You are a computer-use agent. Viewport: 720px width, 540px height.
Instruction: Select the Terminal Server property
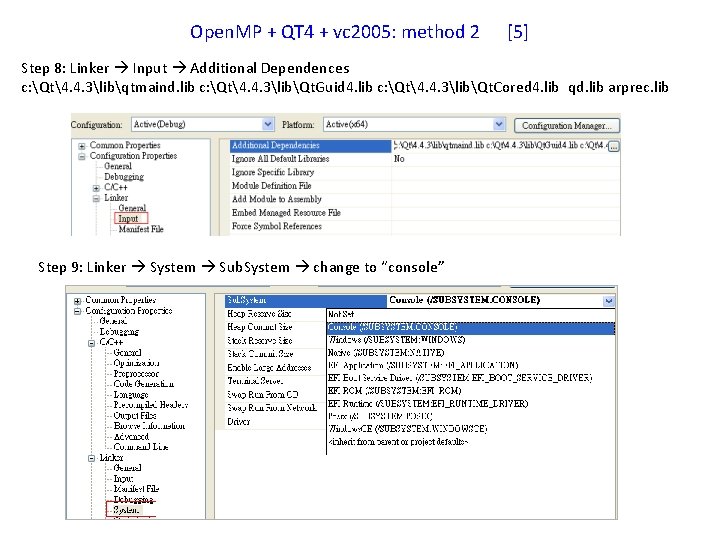click(275, 382)
